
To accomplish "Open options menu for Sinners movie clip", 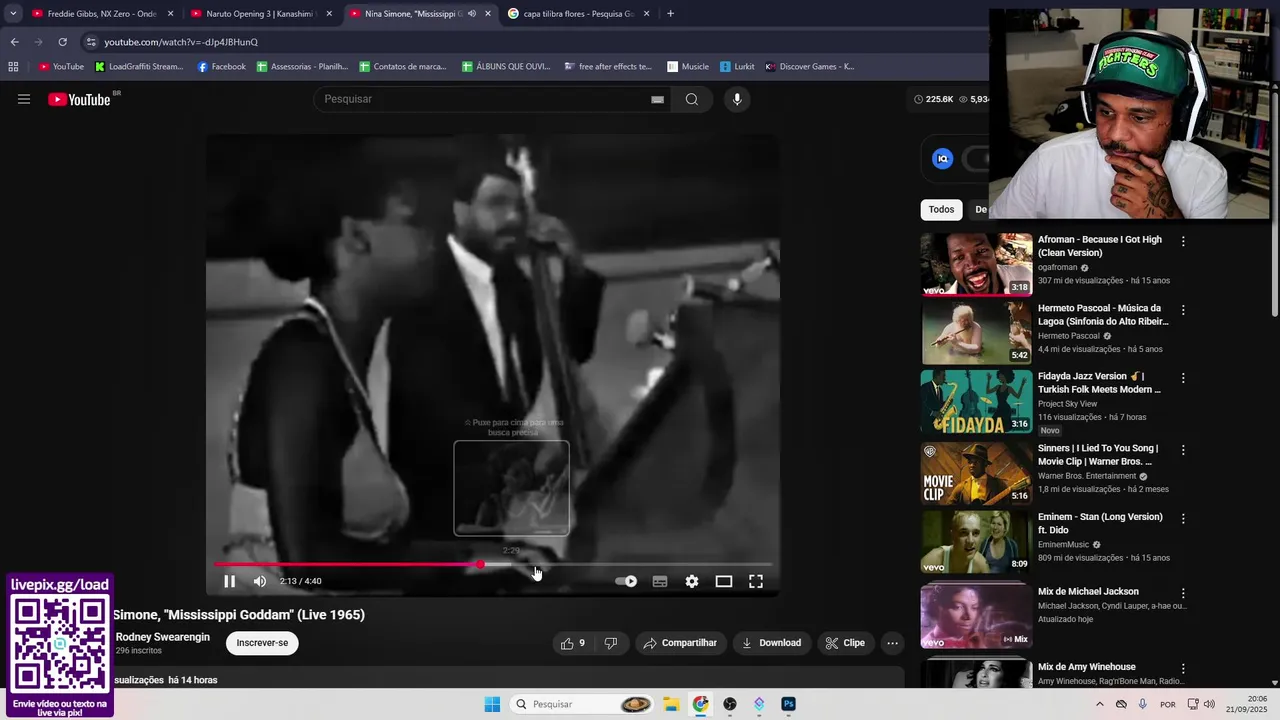I will (x=1183, y=450).
